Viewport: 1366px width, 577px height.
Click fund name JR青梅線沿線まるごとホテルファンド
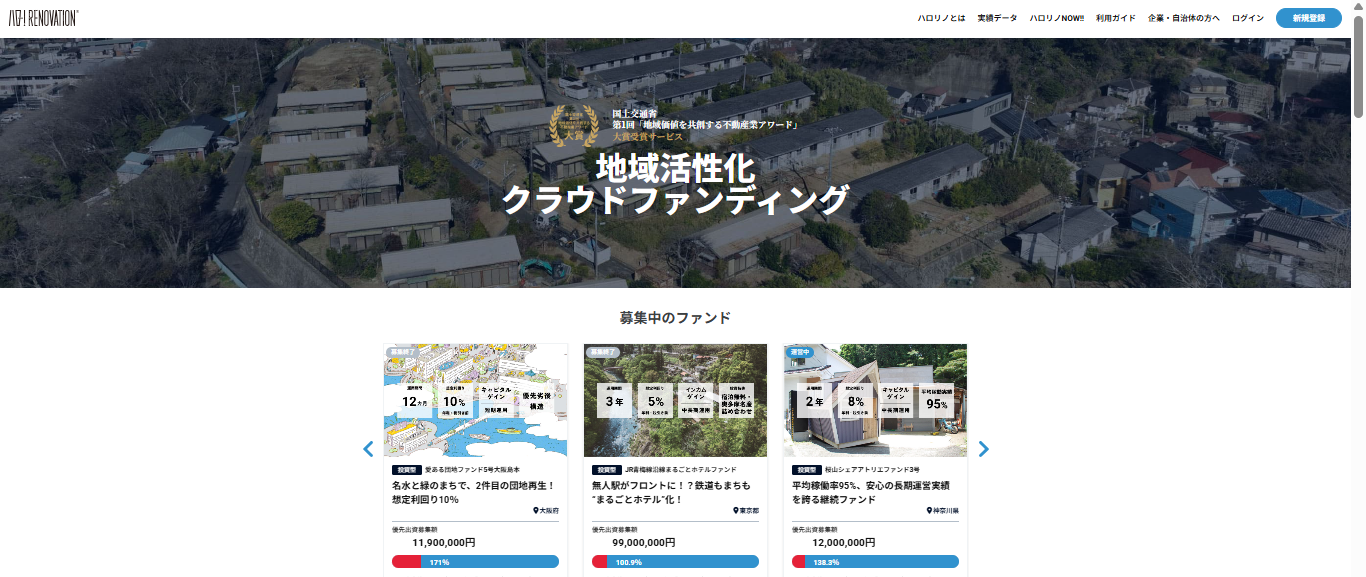pos(680,469)
